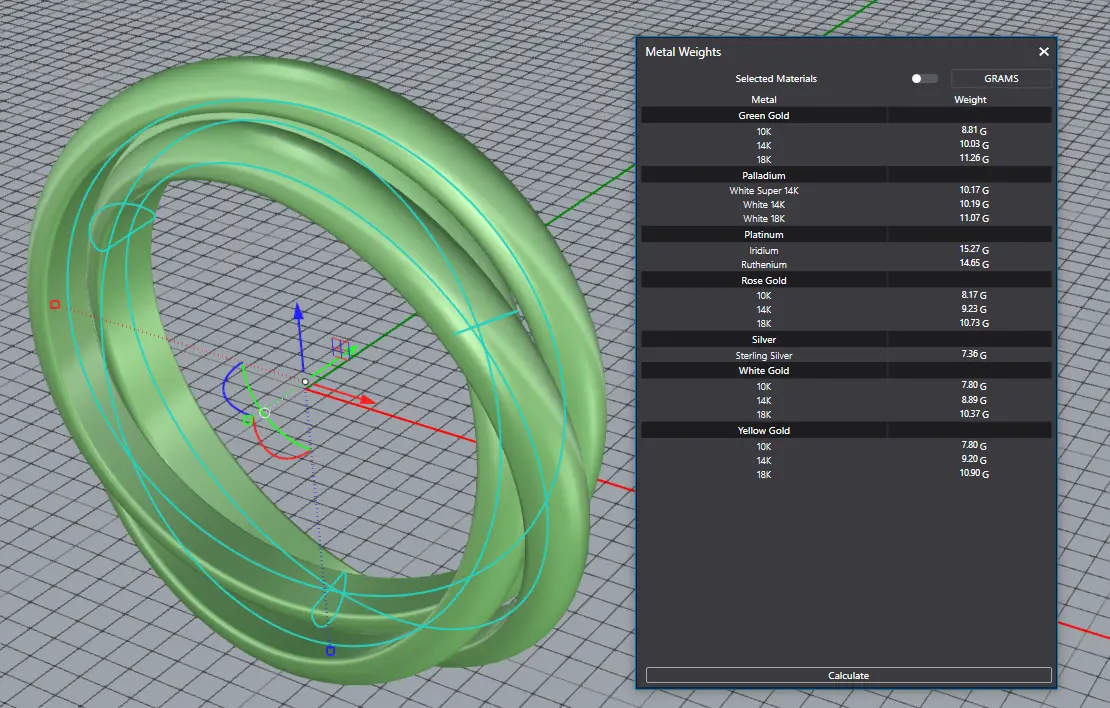Switch units with the GRAMS button
Screen dimensions: 1110x708
pos(1001,79)
